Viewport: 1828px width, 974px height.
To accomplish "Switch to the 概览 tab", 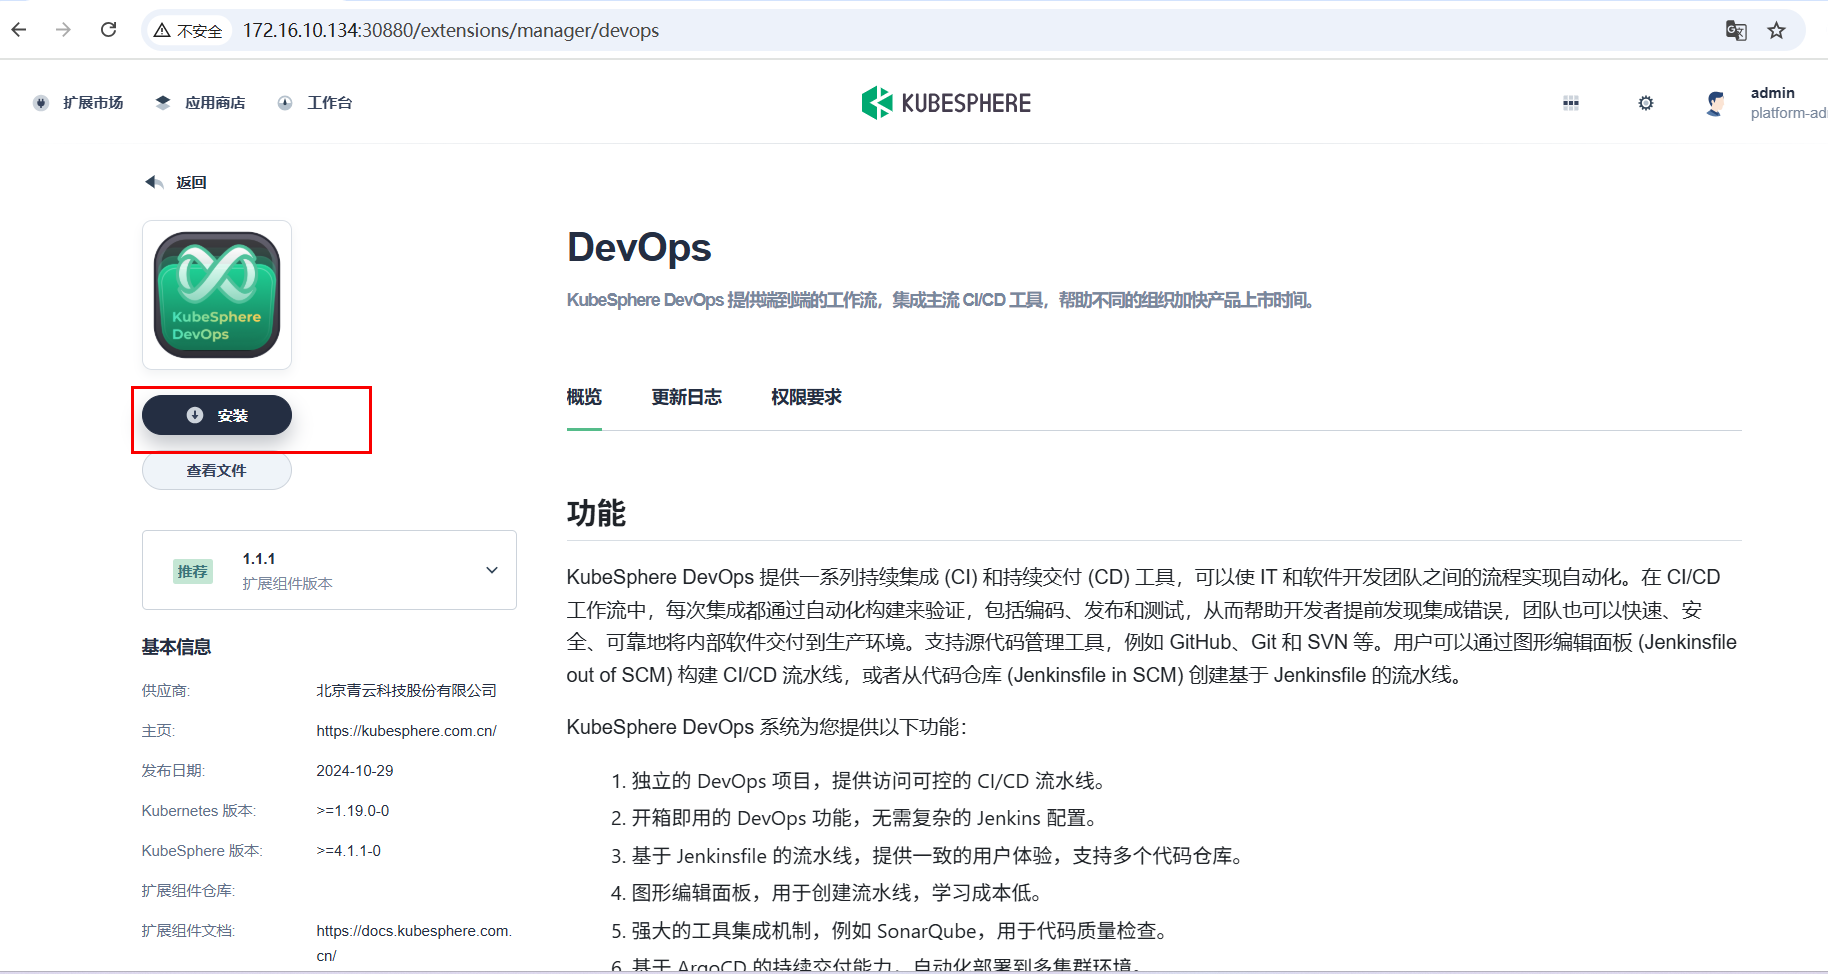I will (584, 398).
